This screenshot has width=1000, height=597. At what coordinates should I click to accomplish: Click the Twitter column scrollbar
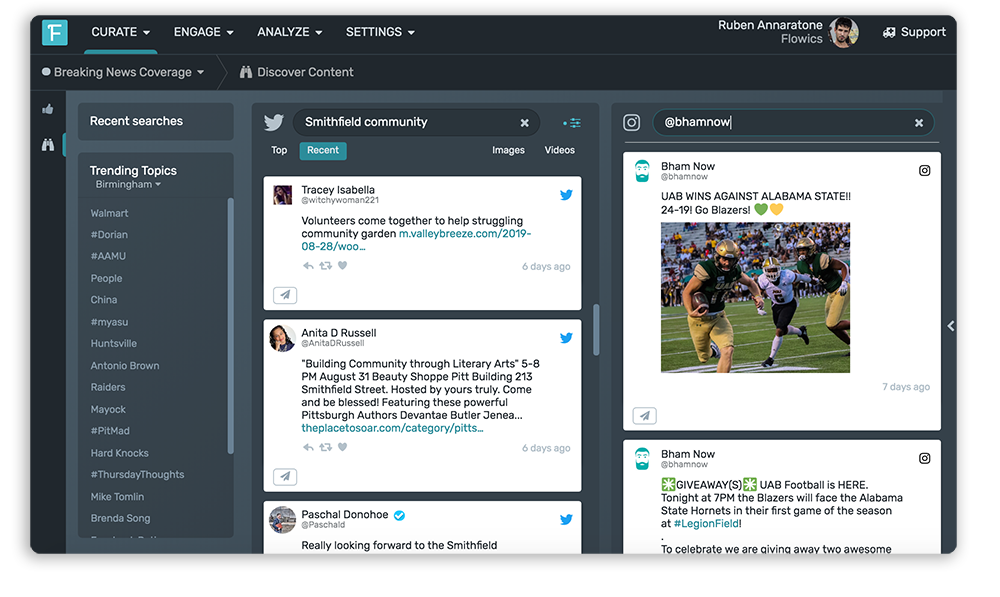pyautogui.click(x=596, y=329)
